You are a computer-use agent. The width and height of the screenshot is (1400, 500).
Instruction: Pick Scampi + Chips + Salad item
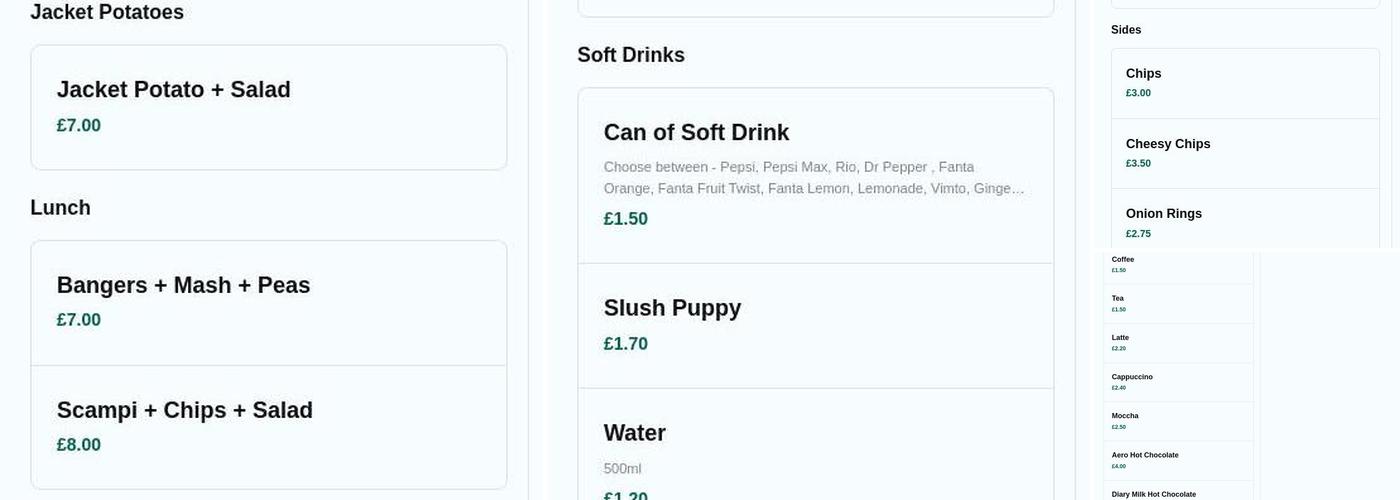pos(268,427)
